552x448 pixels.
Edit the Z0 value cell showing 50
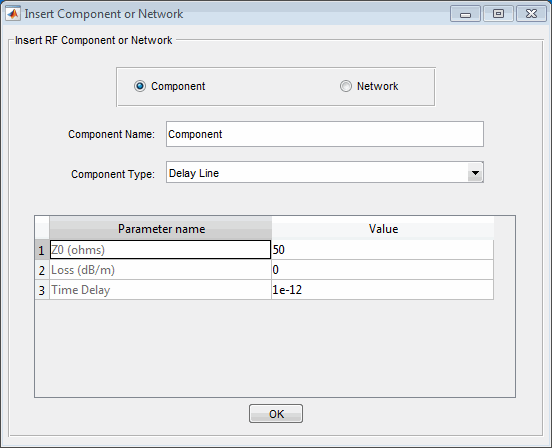(383, 250)
